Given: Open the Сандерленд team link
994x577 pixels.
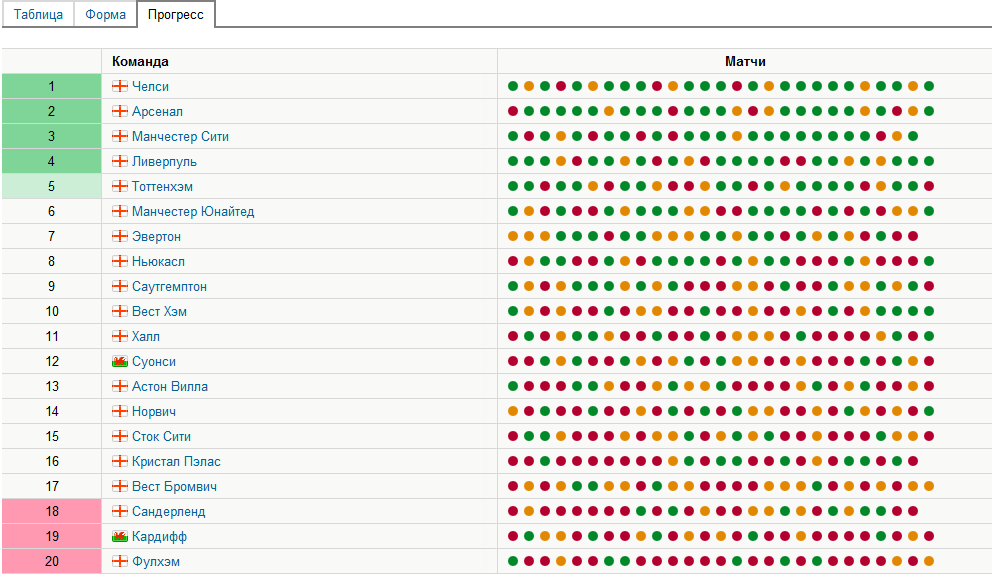Looking at the screenshot, I should (x=169, y=512).
